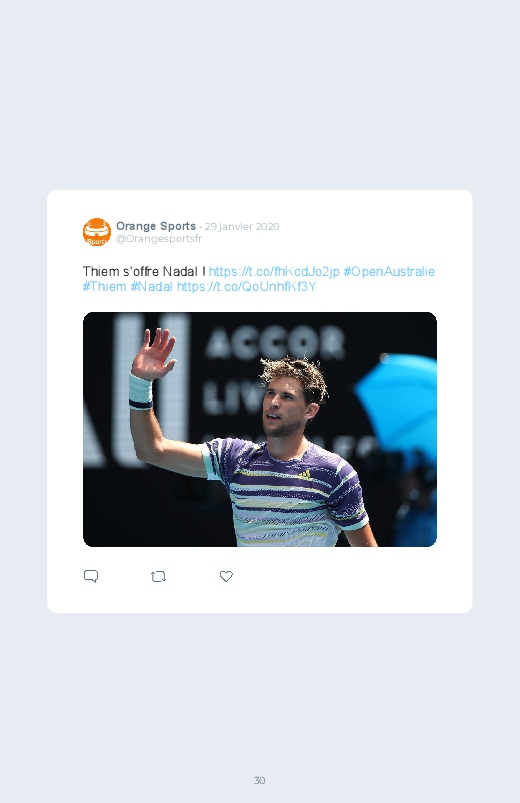Open the #Nadal hashtag
This screenshot has width=520, height=803.
point(151,286)
